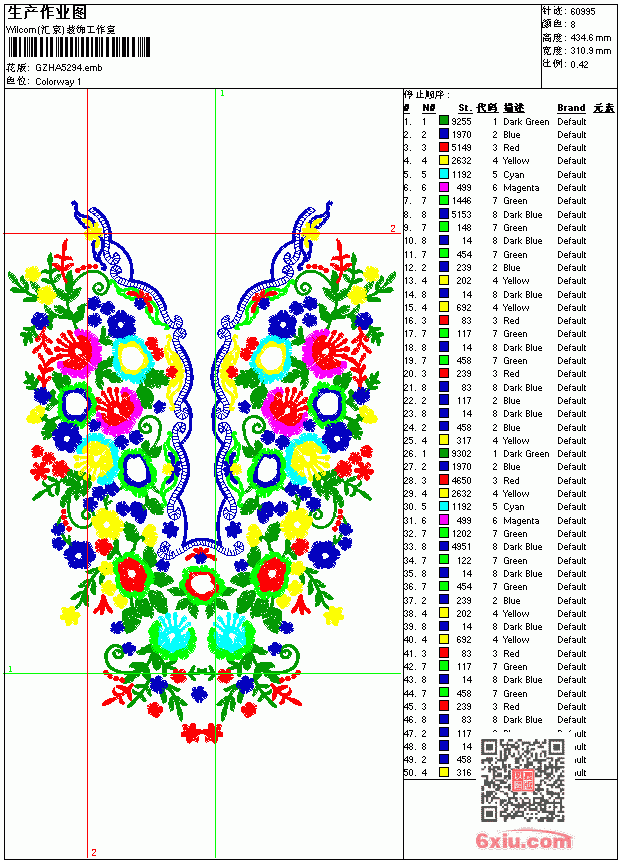Click the Colorway 1 label
The image size is (620, 860).
click(x=58, y=81)
